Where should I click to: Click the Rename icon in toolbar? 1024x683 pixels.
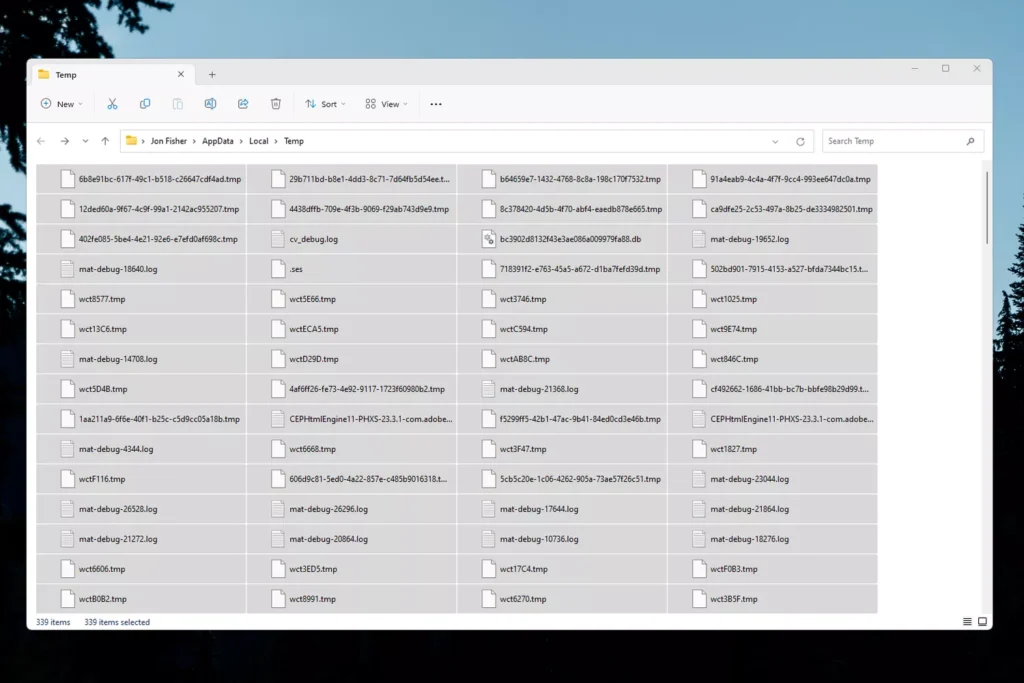210,104
